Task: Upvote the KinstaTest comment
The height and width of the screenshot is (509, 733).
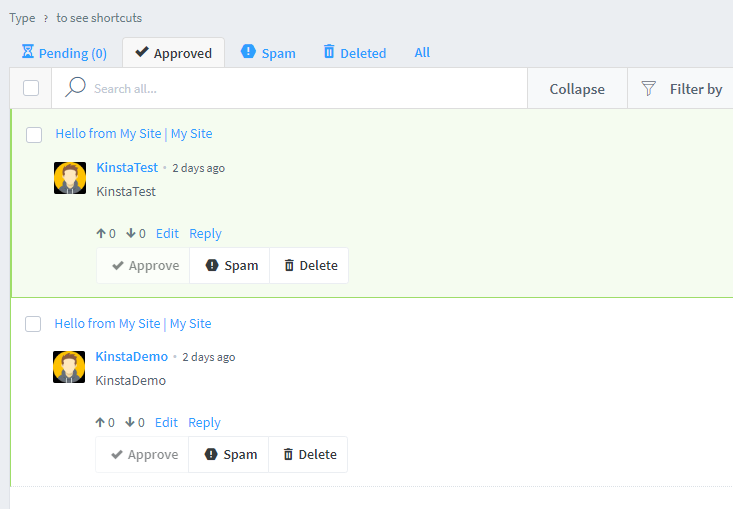Action: [x=101, y=234]
